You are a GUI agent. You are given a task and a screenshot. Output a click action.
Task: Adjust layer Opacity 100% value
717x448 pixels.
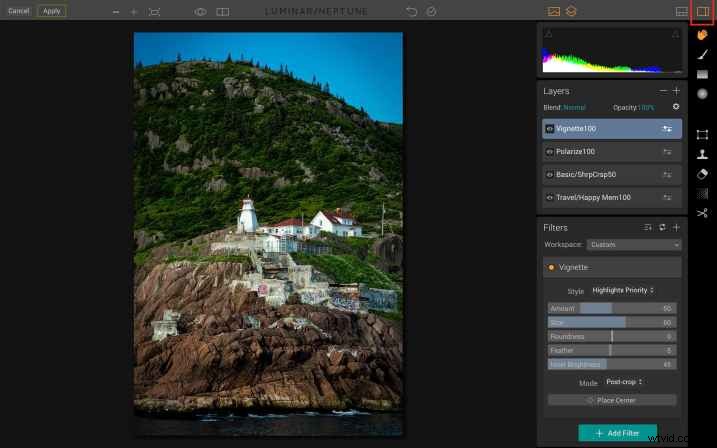[646, 107]
